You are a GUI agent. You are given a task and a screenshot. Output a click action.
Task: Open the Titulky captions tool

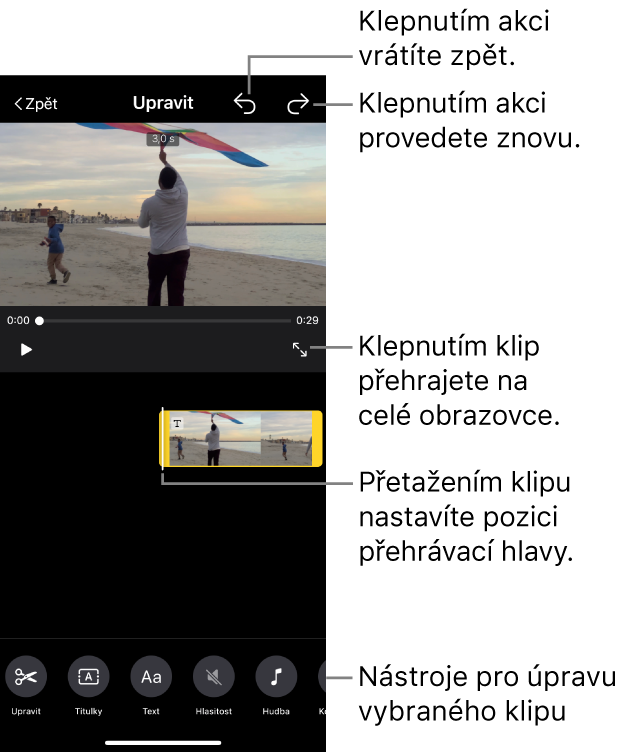pyautogui.click(x=88, y=677)
